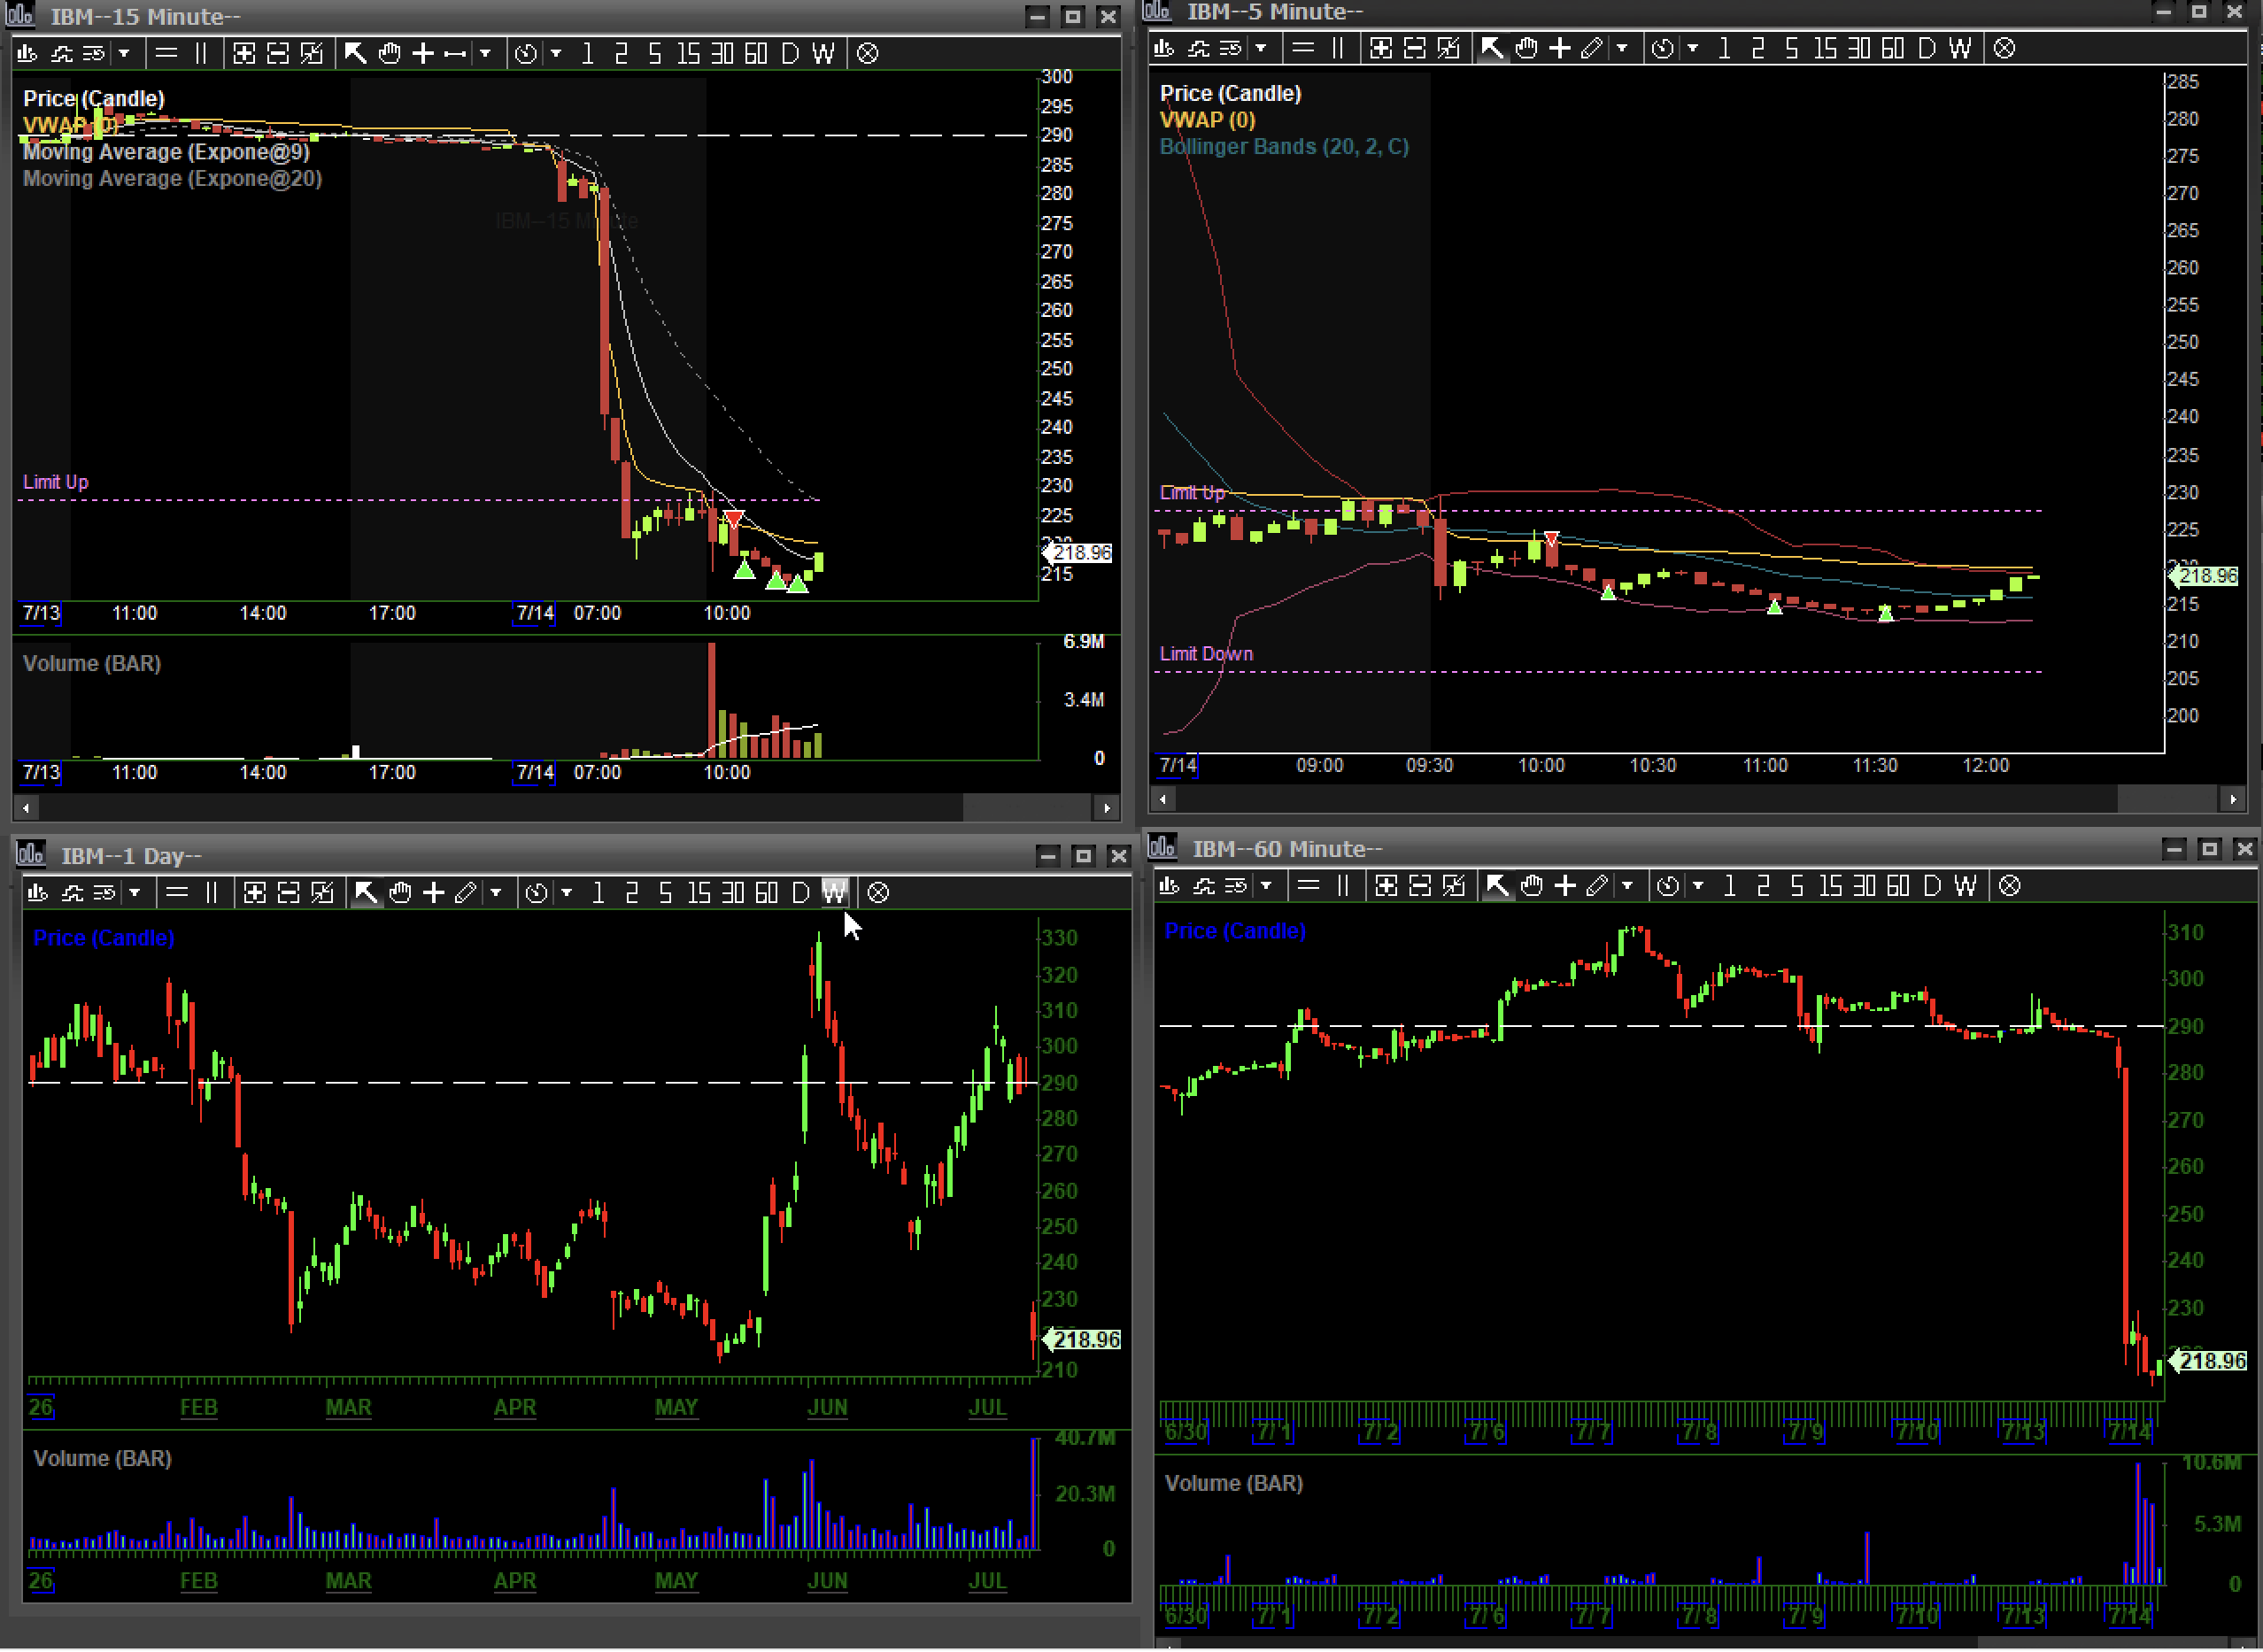The width and height of the screenshot is (2263, 1652).
Task: Add vertical line in 15 Minute chart toolbar
Action: click(201, 53)
